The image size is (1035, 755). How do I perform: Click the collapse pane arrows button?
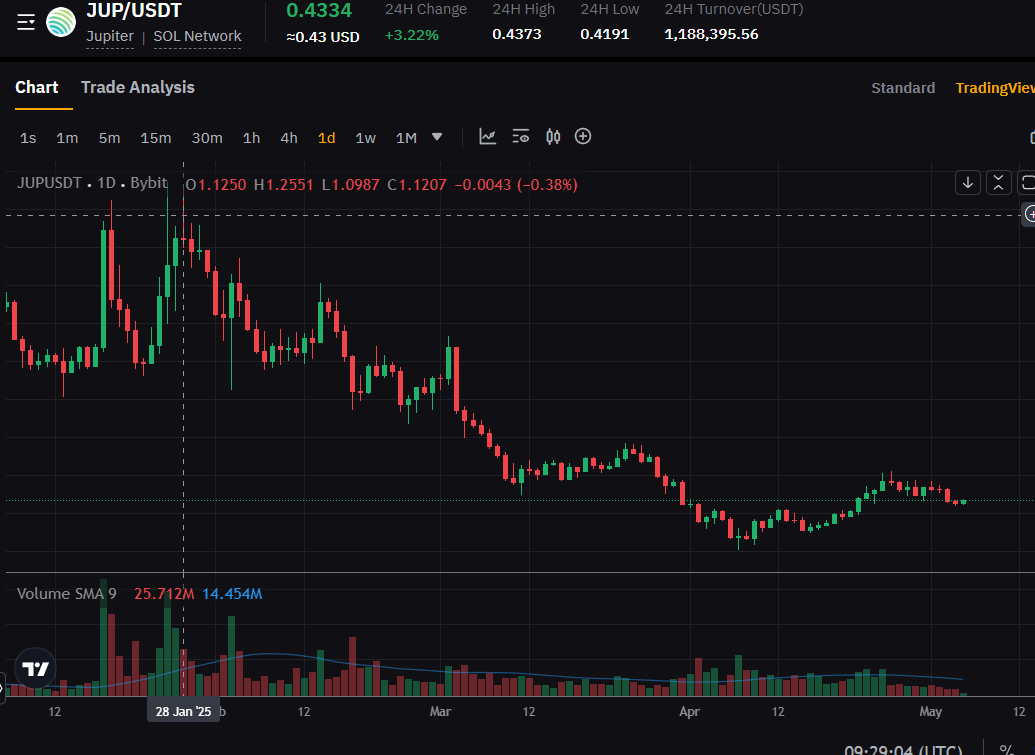click(999, 183)
